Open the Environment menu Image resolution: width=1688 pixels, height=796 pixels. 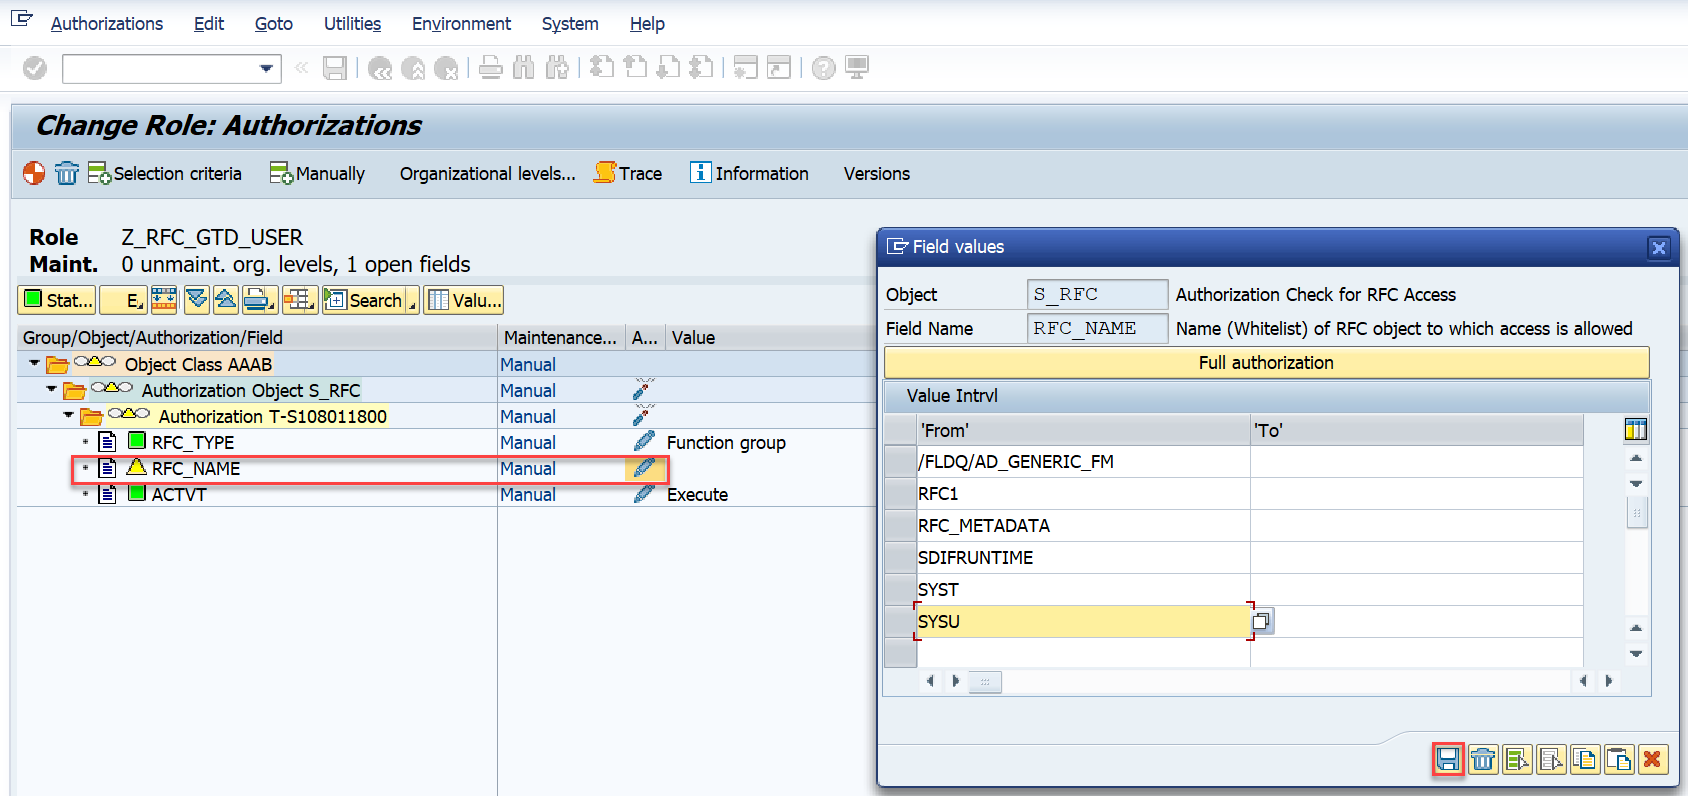point(461,23)
